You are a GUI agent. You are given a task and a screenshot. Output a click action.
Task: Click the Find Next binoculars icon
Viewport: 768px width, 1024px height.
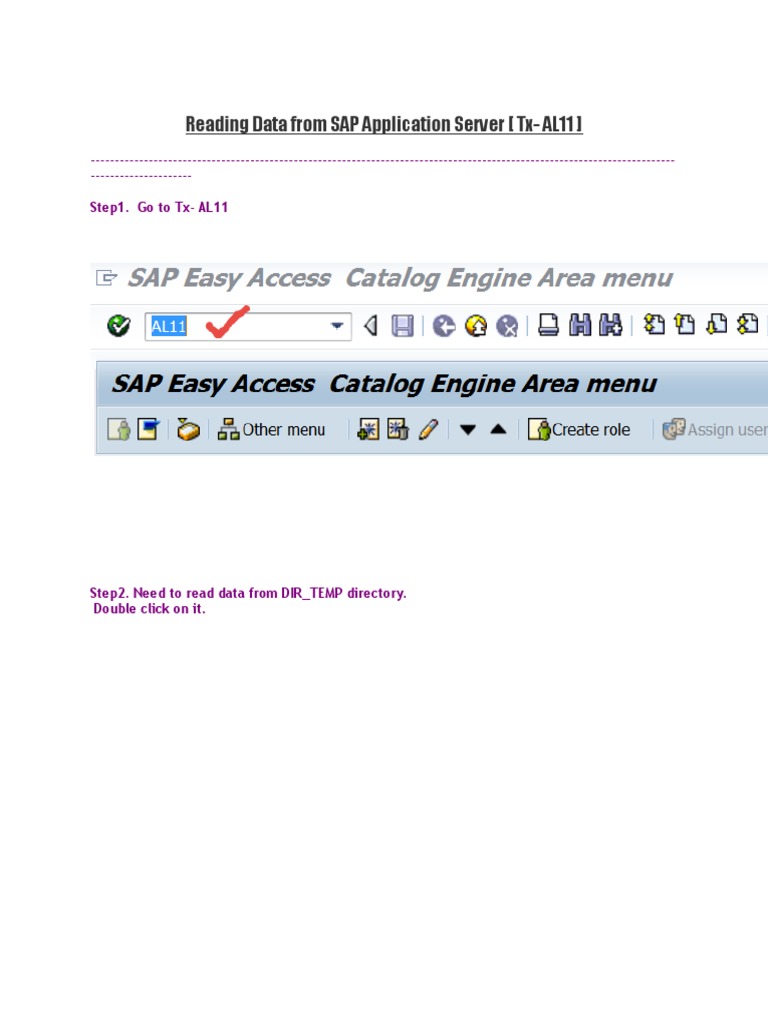coord(610,326)
